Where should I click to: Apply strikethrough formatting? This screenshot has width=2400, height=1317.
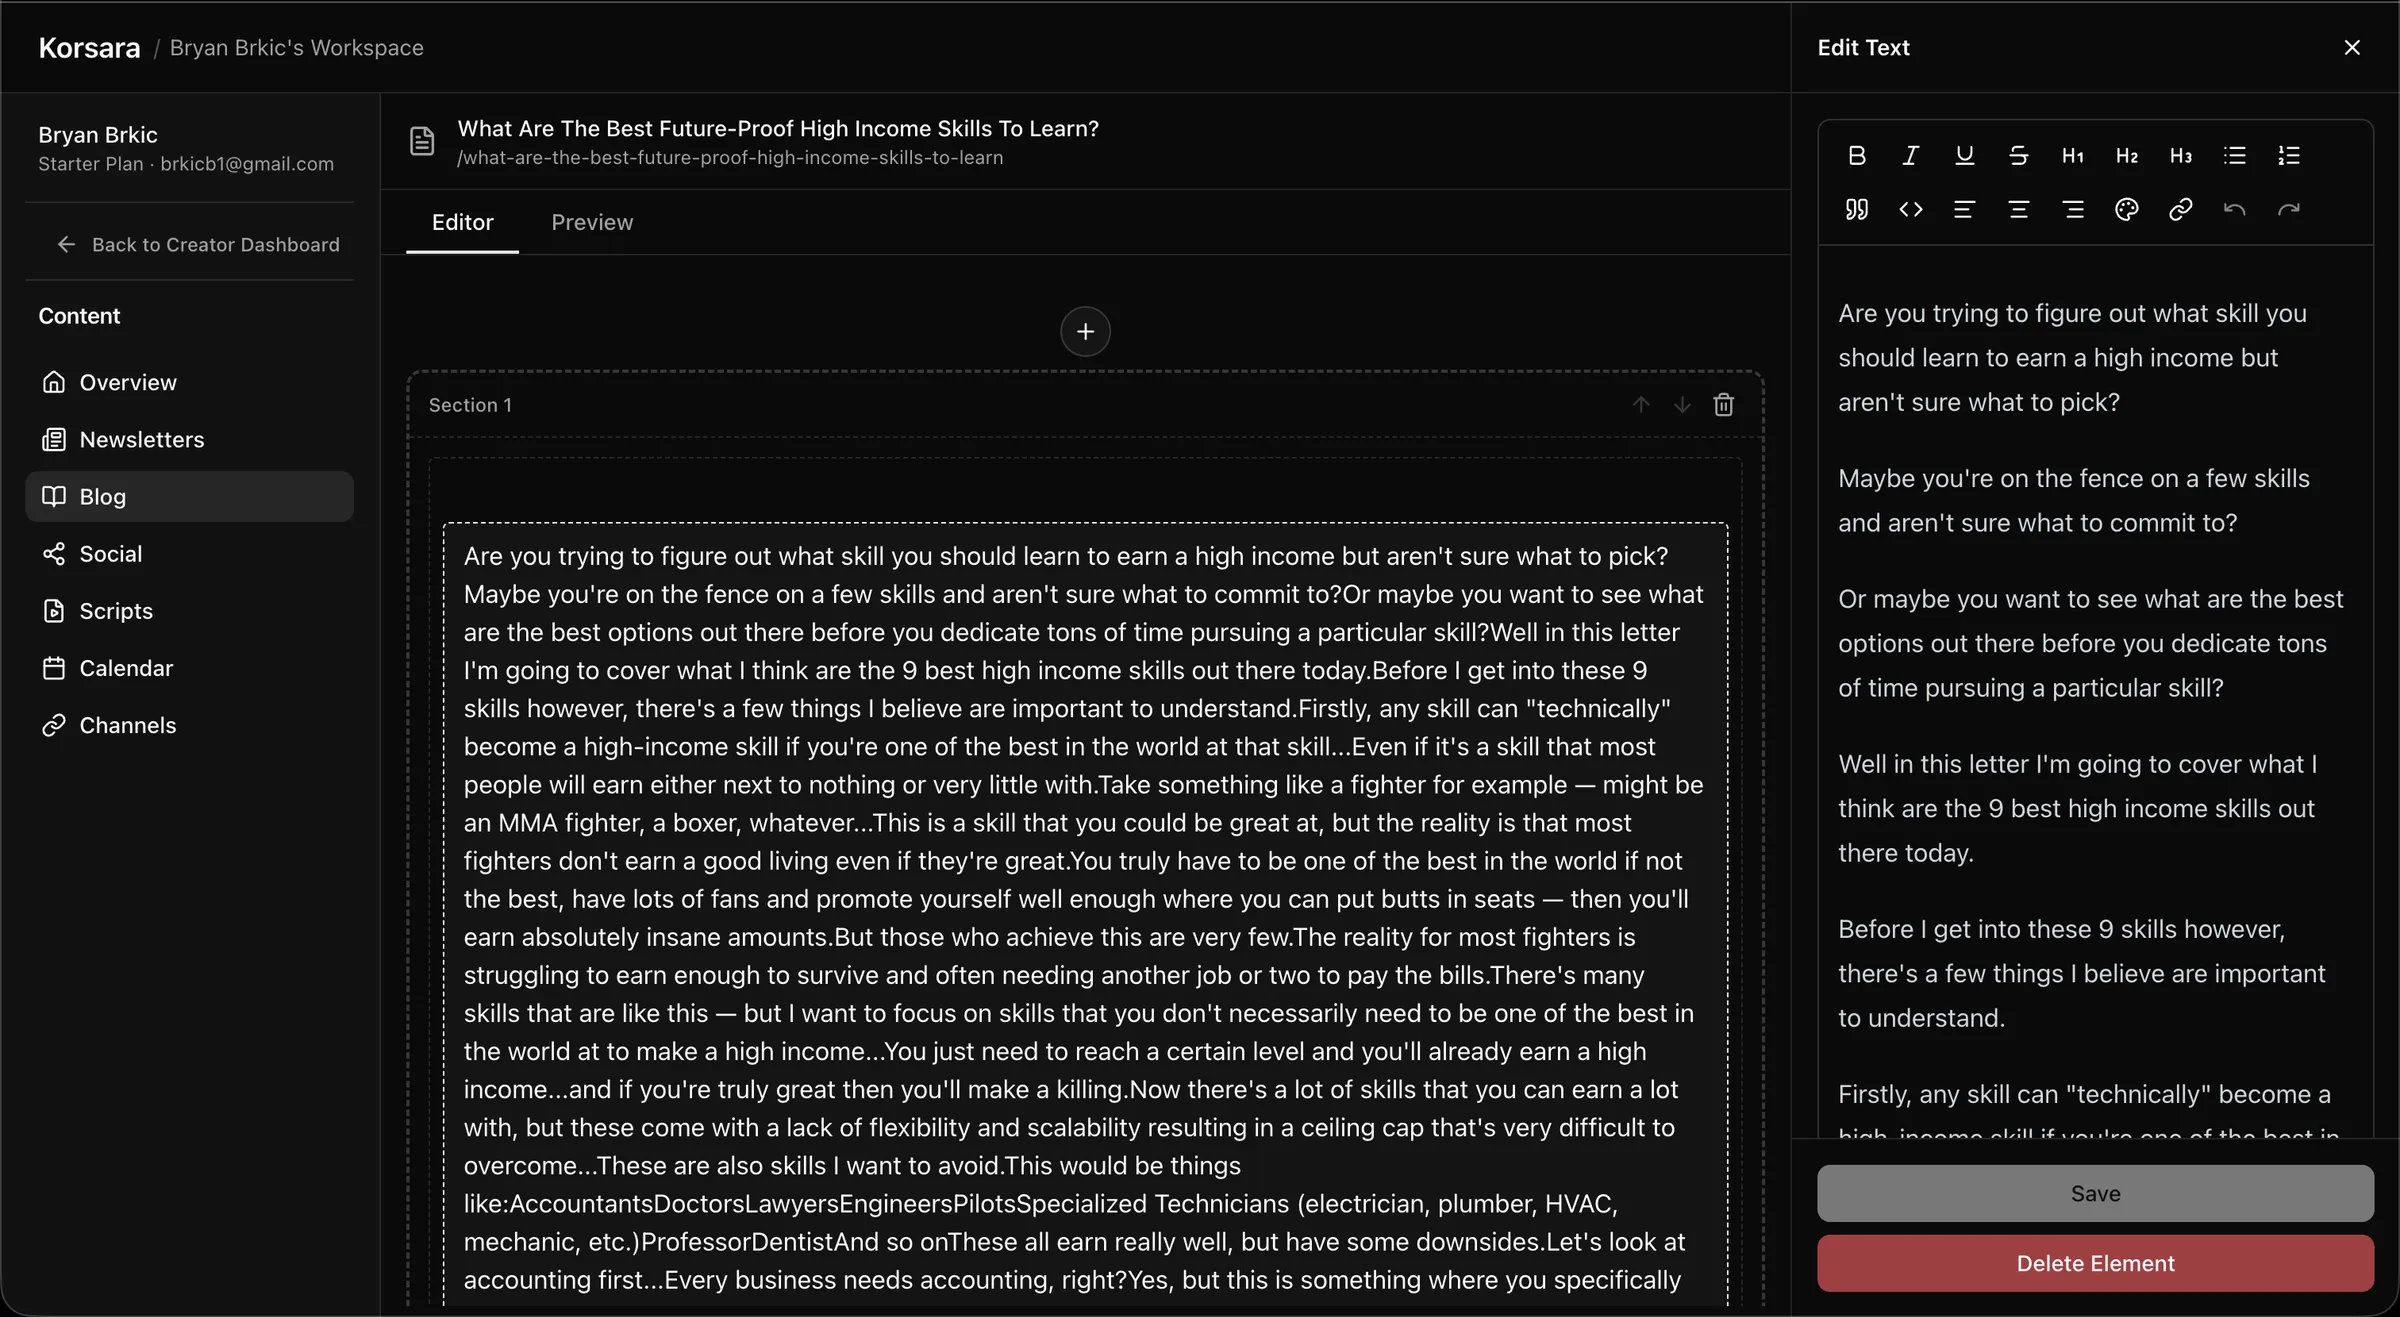pyautogui.click(x=2018, y=155)
